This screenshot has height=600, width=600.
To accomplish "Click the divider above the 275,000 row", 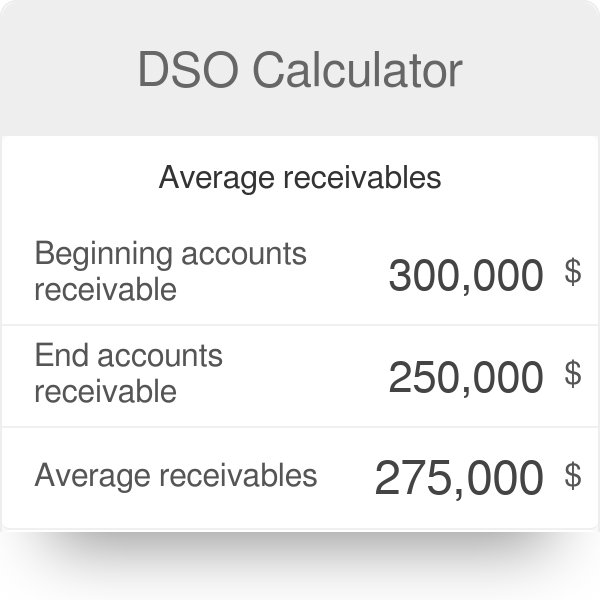I will pyautogui.click(x=300, y=427).
